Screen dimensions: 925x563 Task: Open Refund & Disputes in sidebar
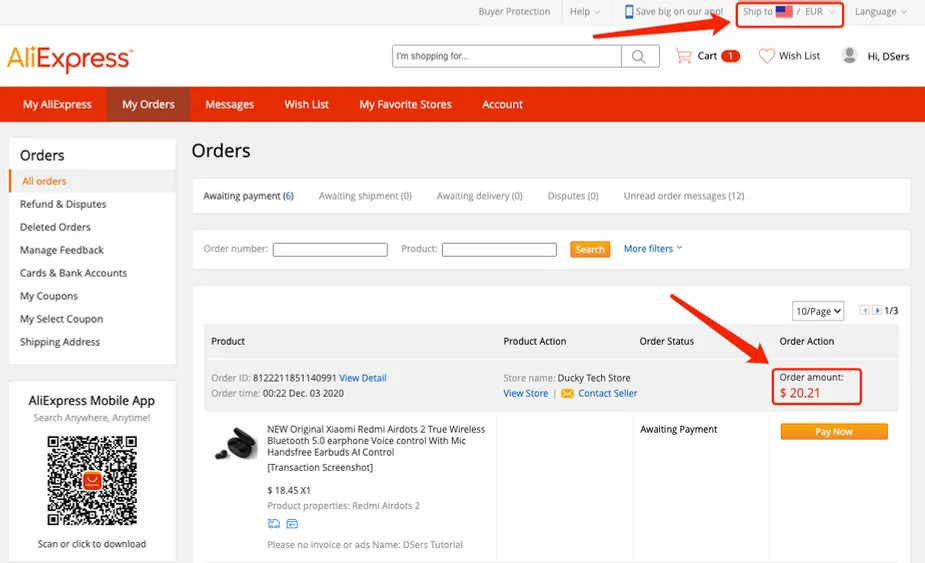[63, 204]
